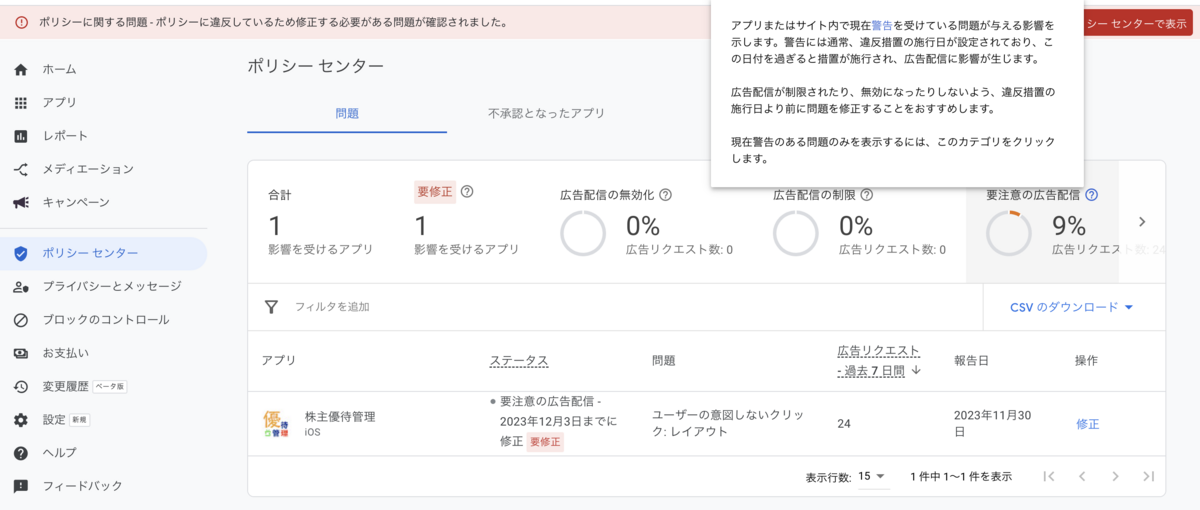Click the 修正 link for 株主優待管理
The height and width of the screenshot is (510, 1200).
1087,424
